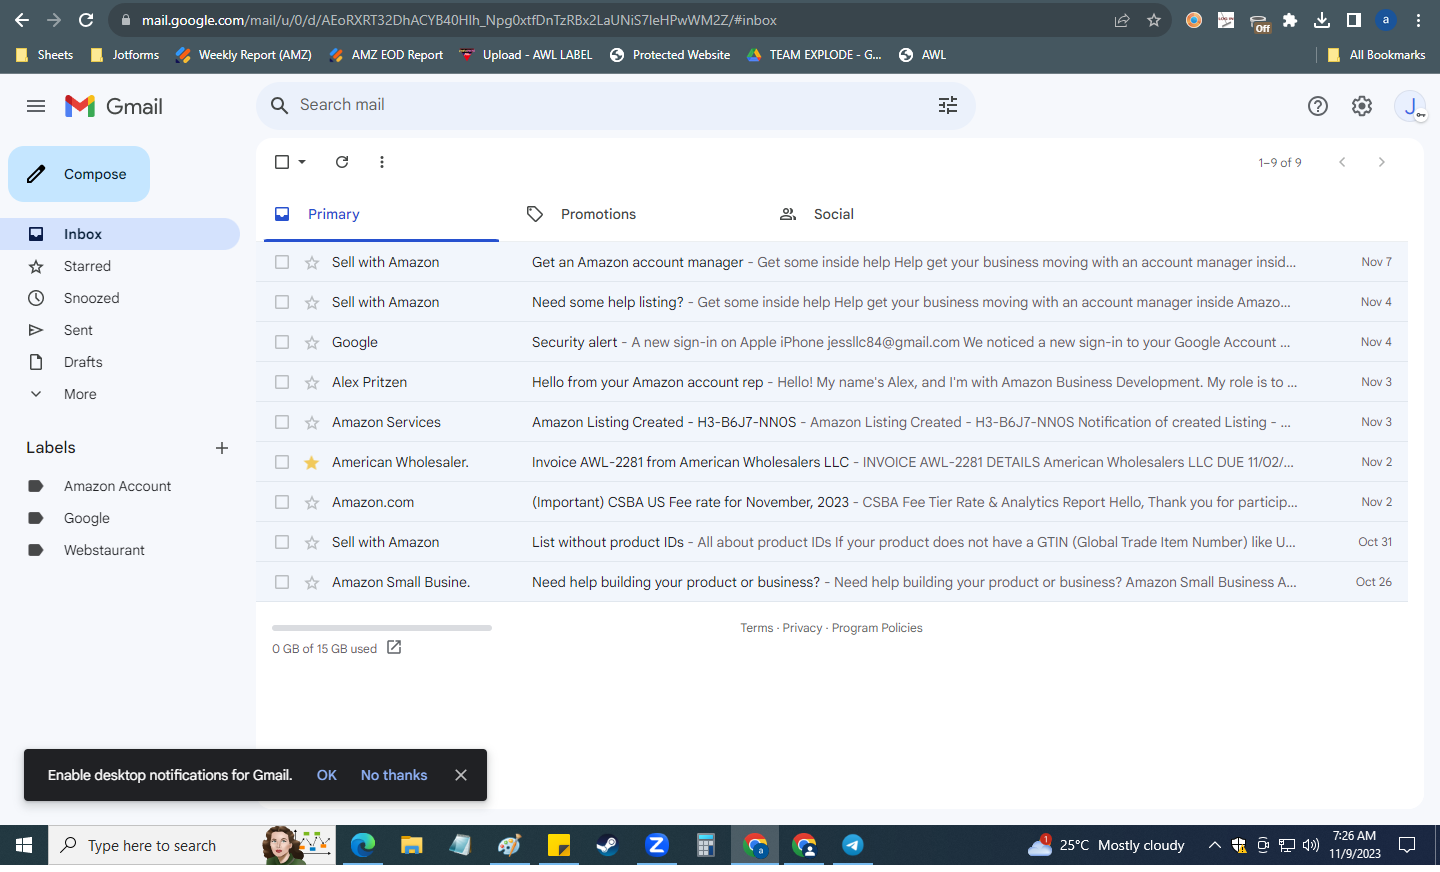Open the Amazon Account label

pos(120,486)
